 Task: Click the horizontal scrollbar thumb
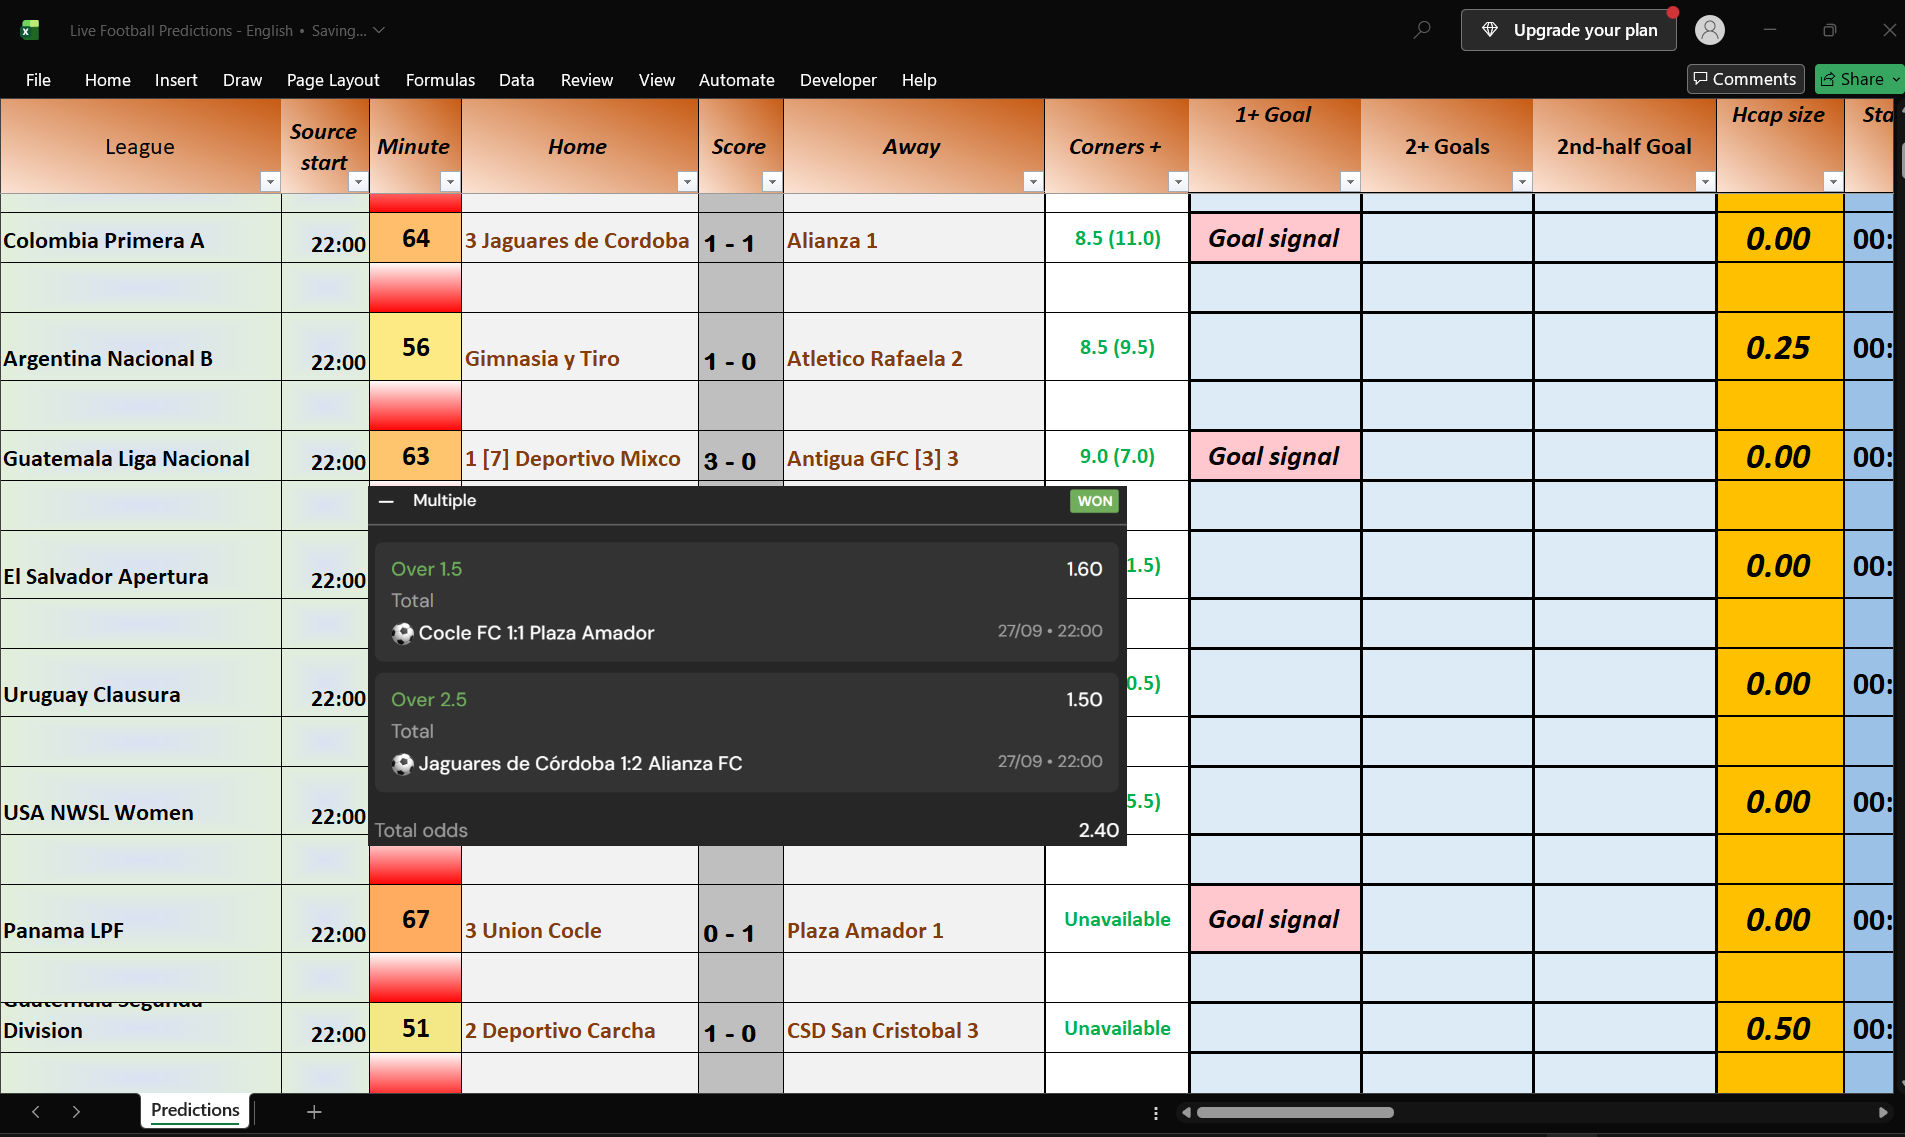[1295, 1112]
